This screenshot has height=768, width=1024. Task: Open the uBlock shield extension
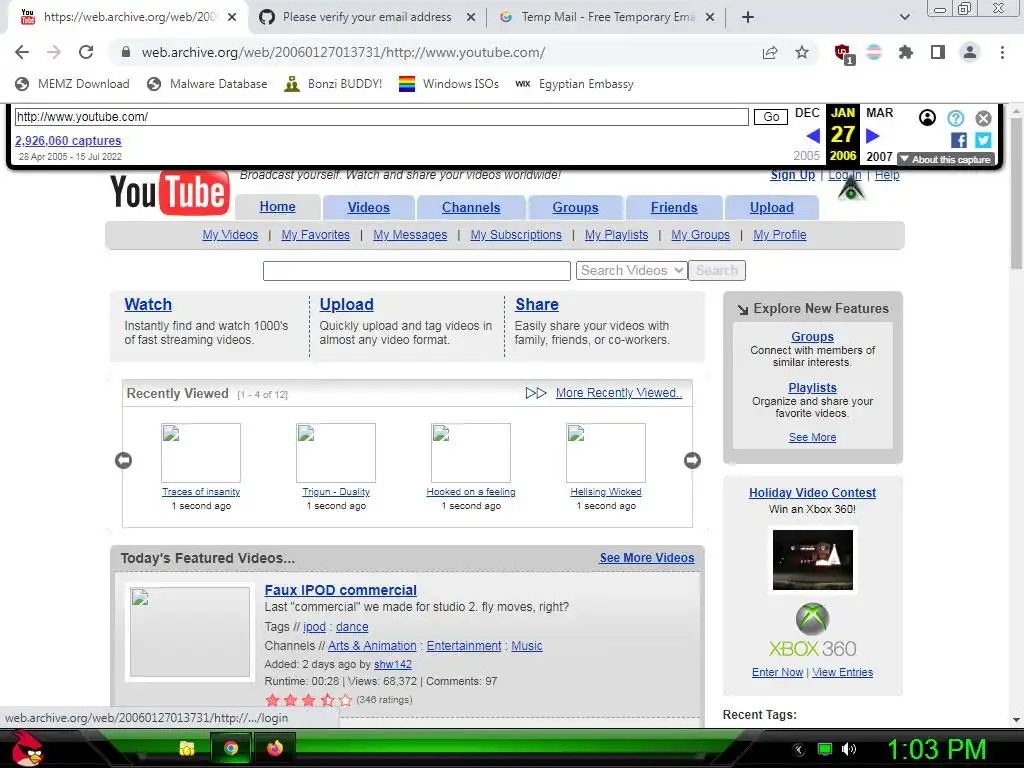click(x=843, y=53)
